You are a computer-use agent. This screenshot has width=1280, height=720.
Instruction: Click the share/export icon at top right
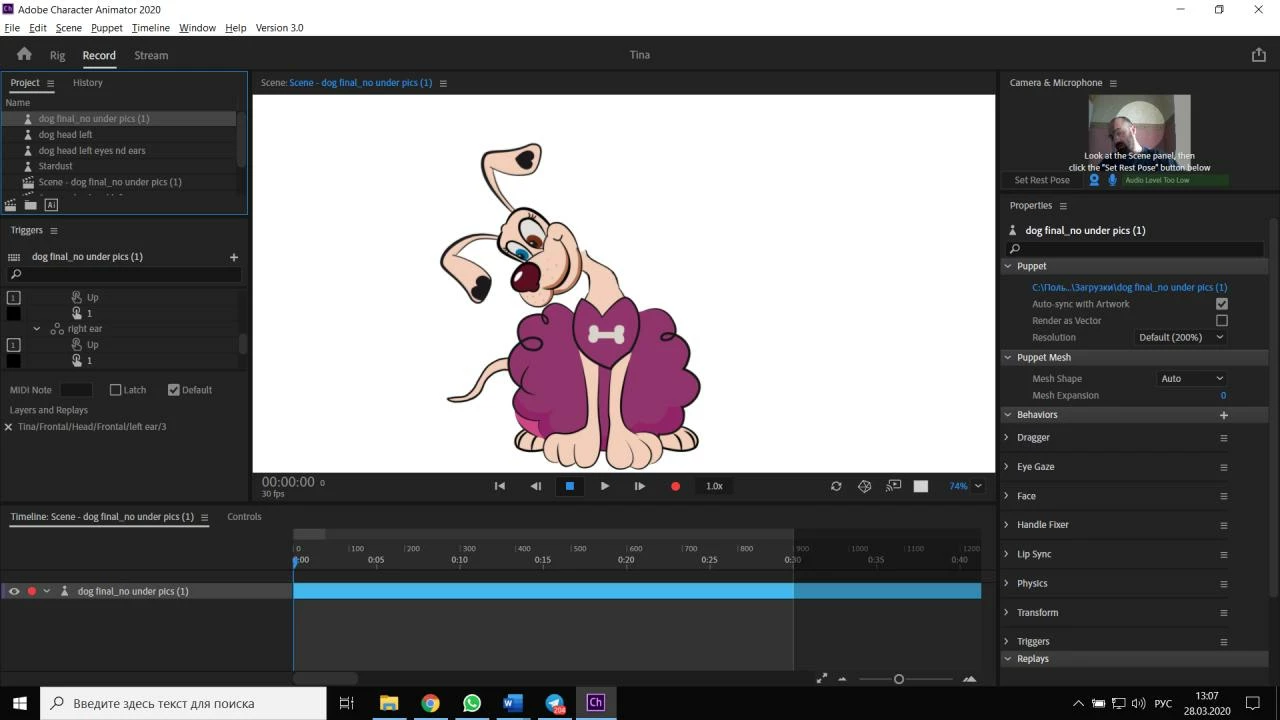pyautogui.click(x=1259, y=55)
